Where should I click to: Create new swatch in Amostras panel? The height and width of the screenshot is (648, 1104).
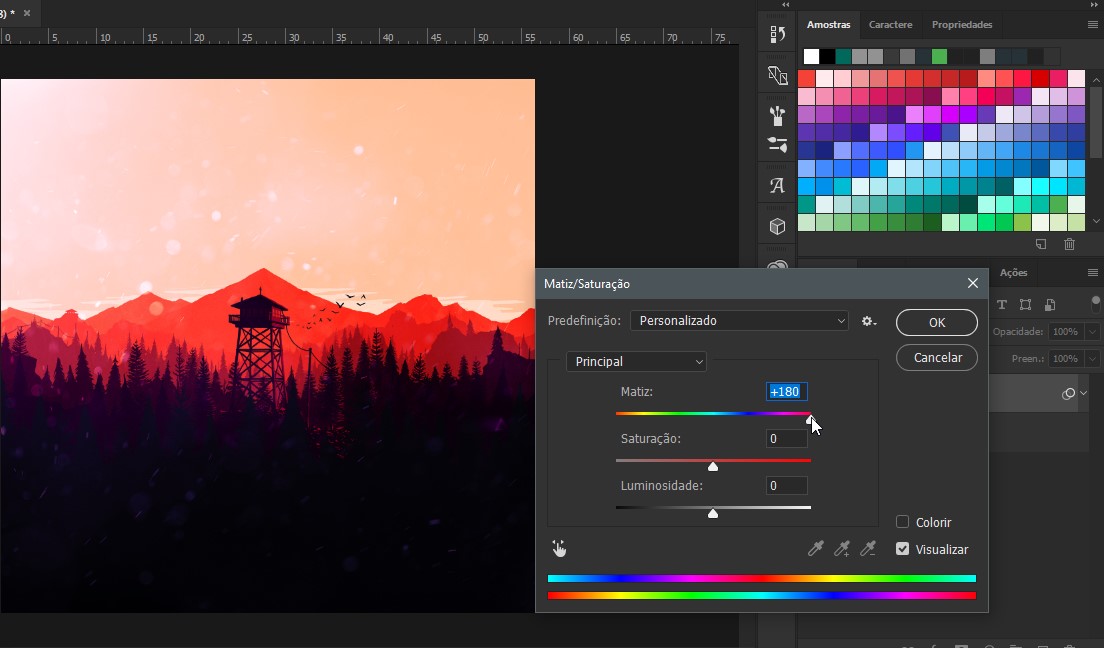1041,244
